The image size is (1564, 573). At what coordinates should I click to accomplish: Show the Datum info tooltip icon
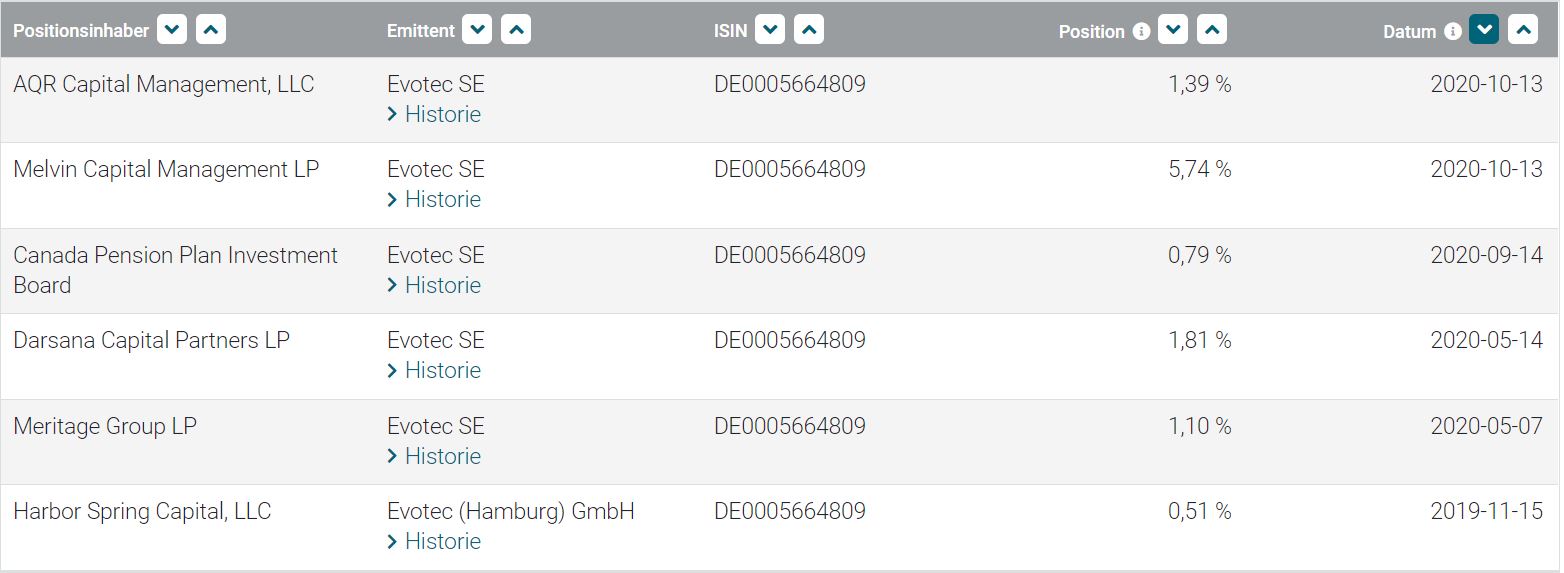point(1452,31)
